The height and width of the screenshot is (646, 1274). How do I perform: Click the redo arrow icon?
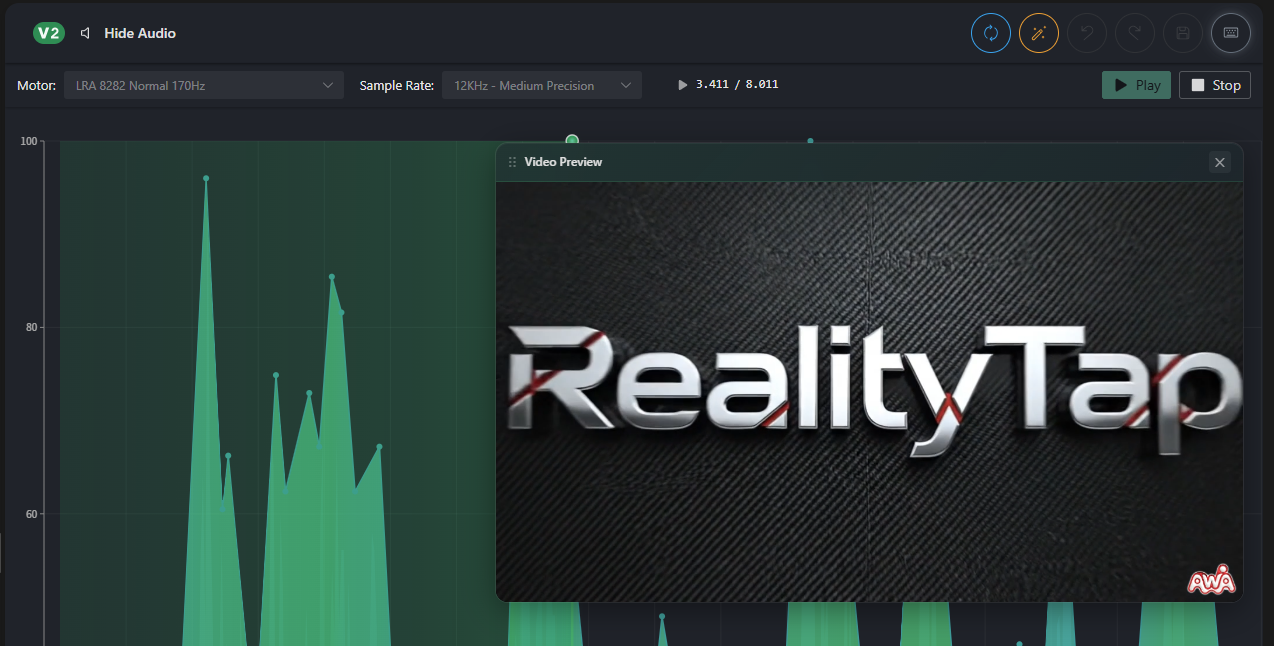1134,33
